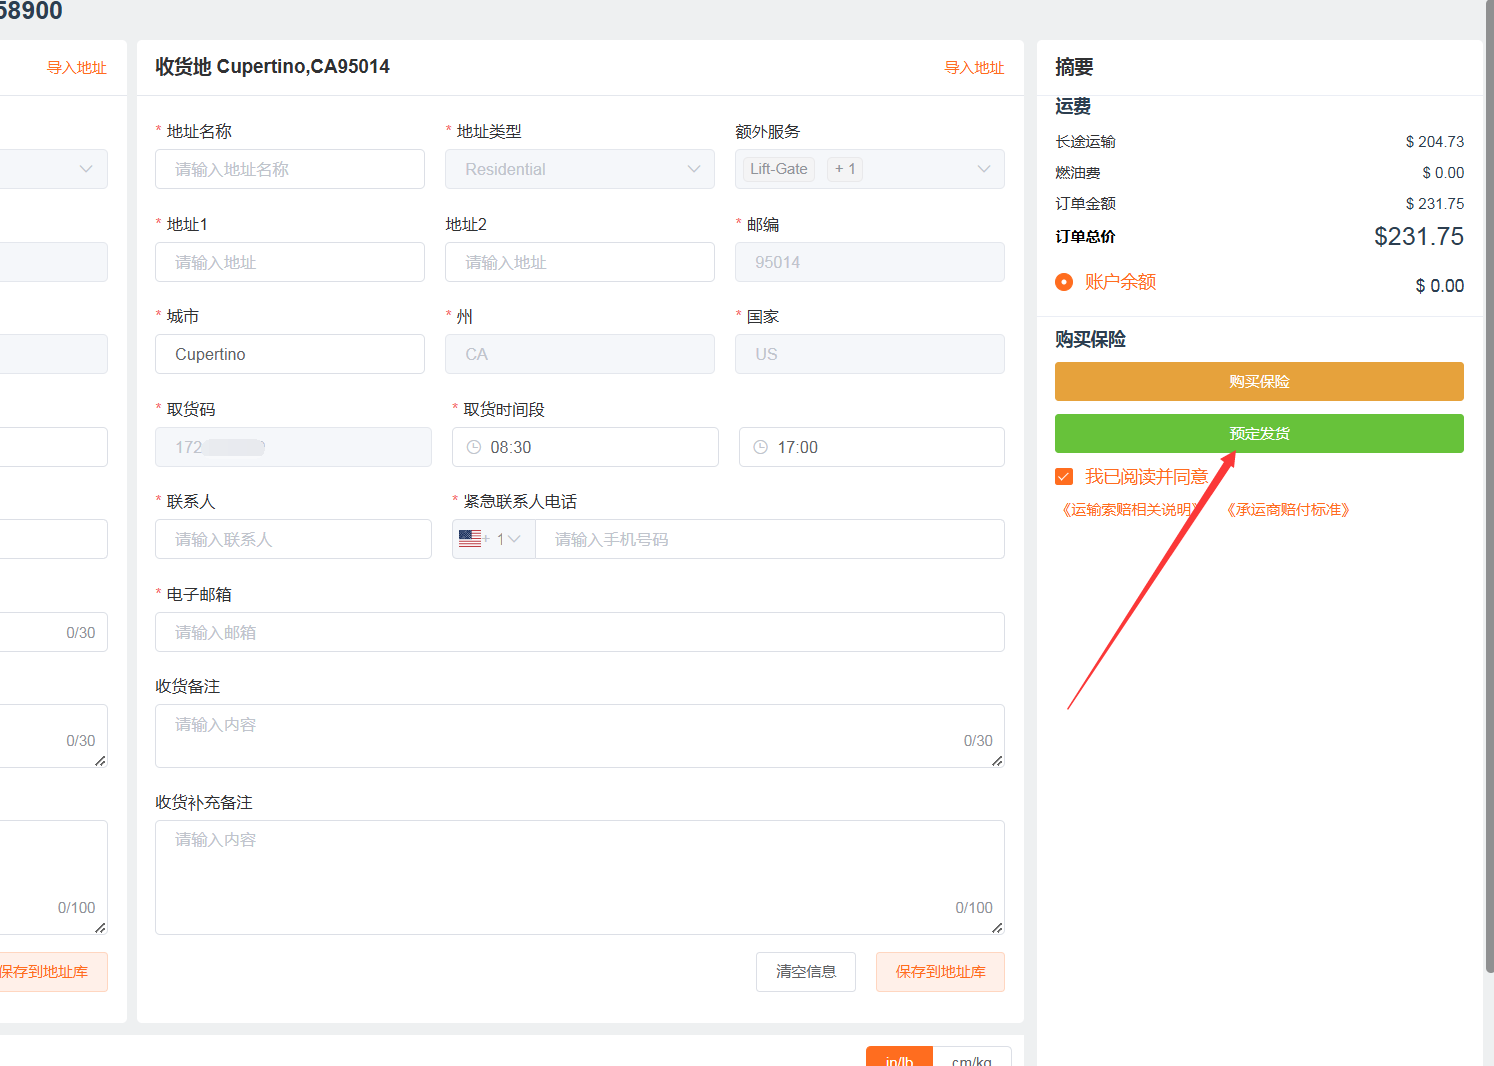The width and height of the screenshot is (1494, 1066).
Task: Click the 收货备注 textarea
Action: coord(580,736)
